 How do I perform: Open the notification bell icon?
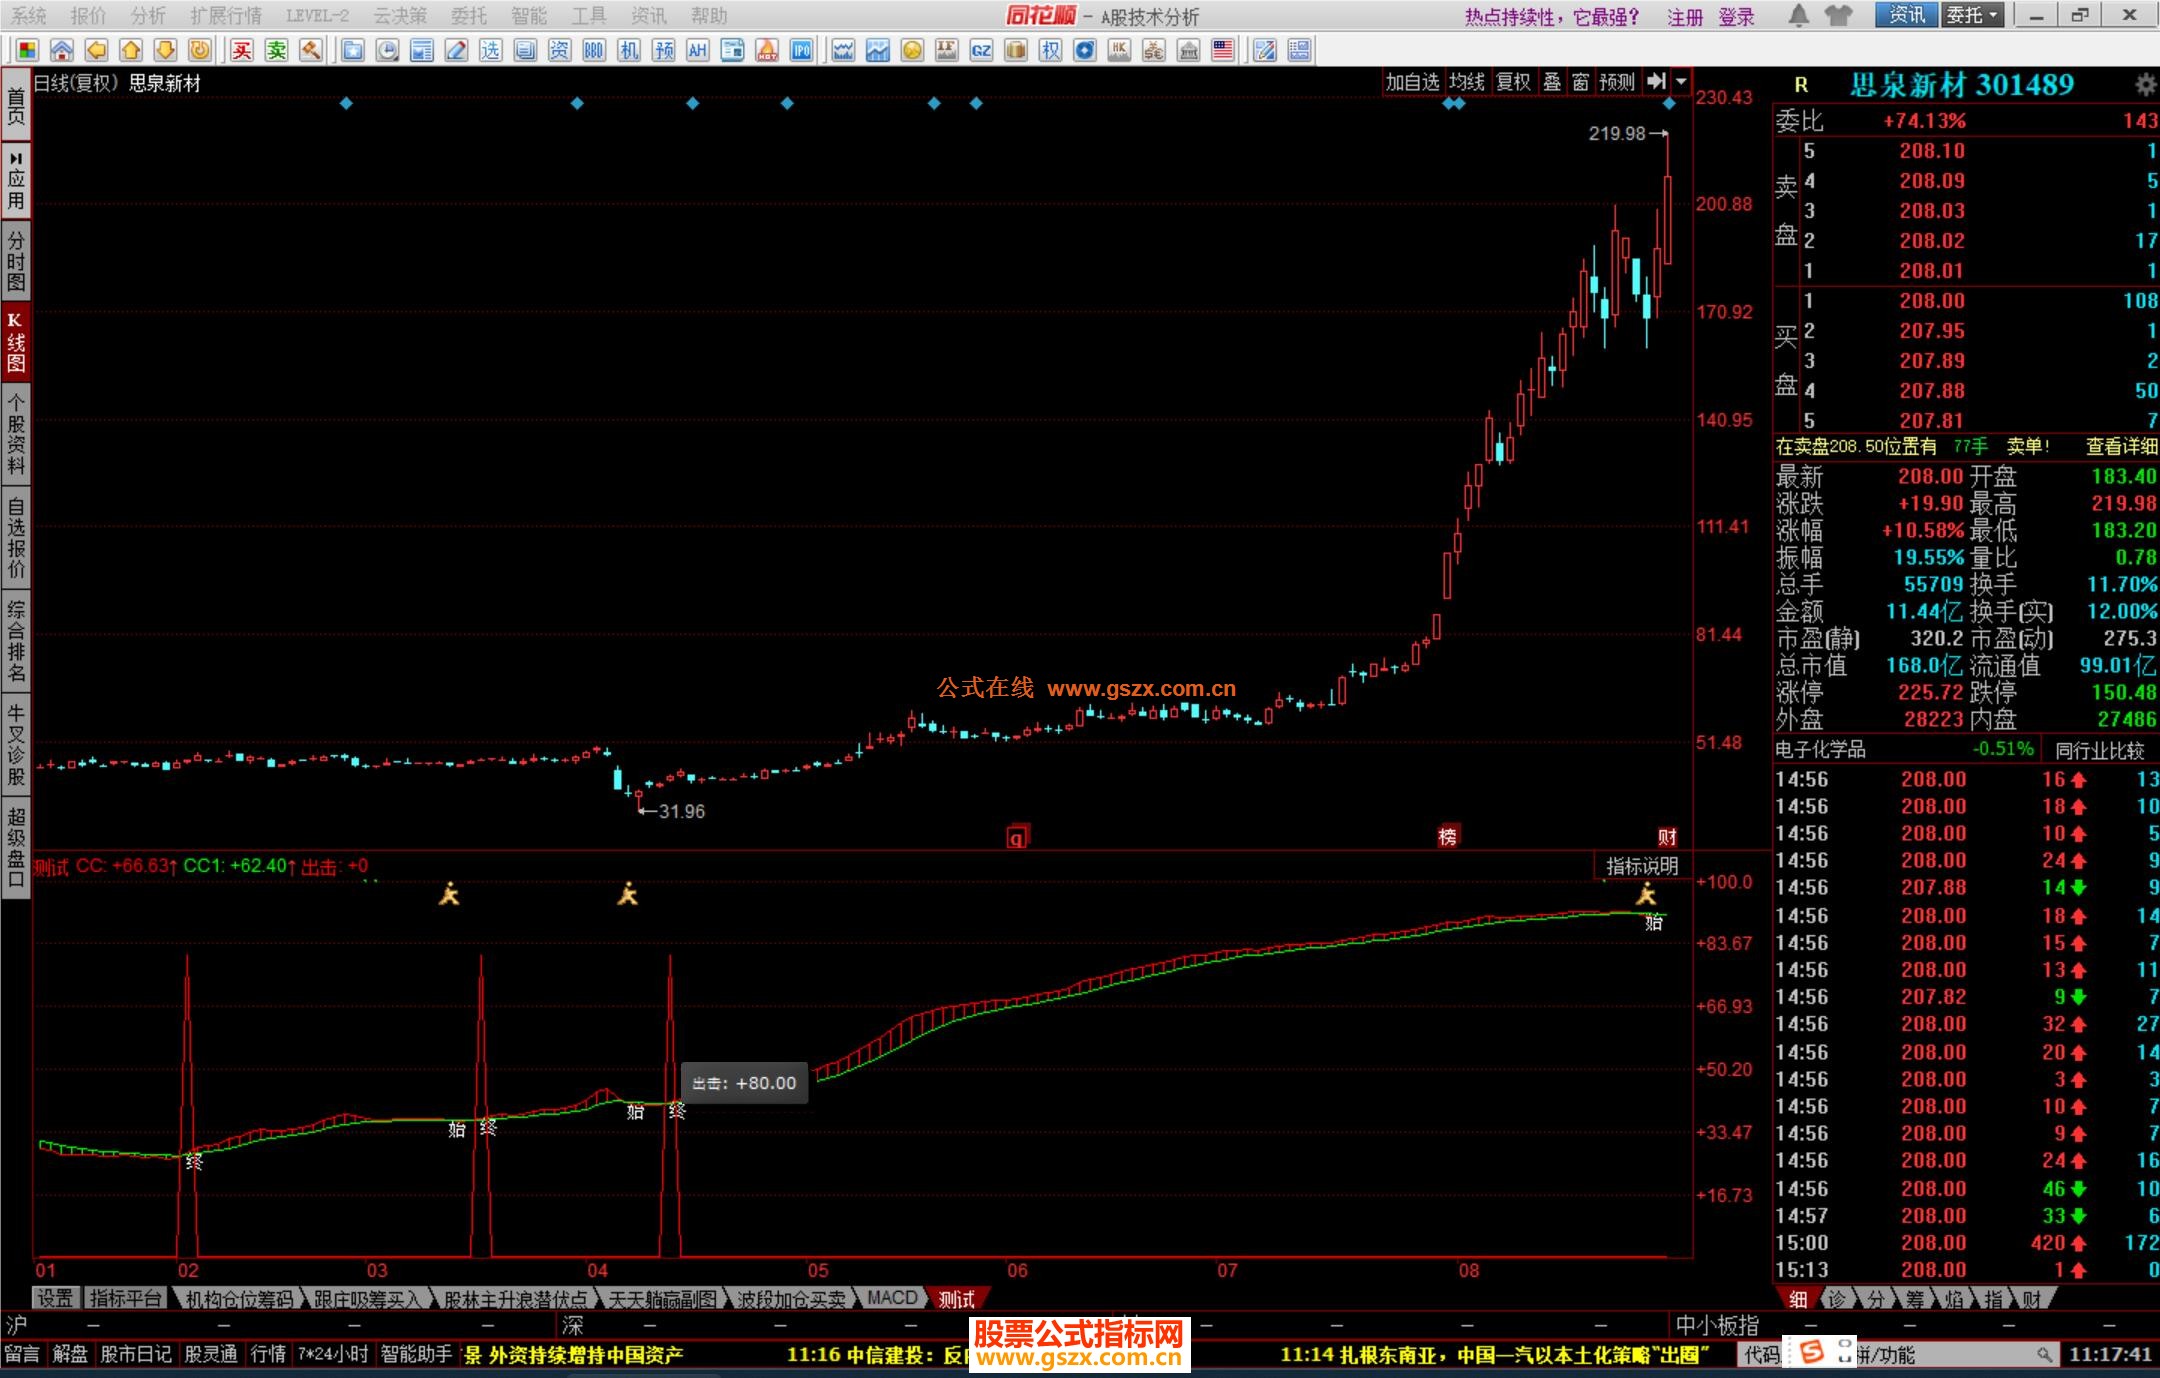(1798, 15)
